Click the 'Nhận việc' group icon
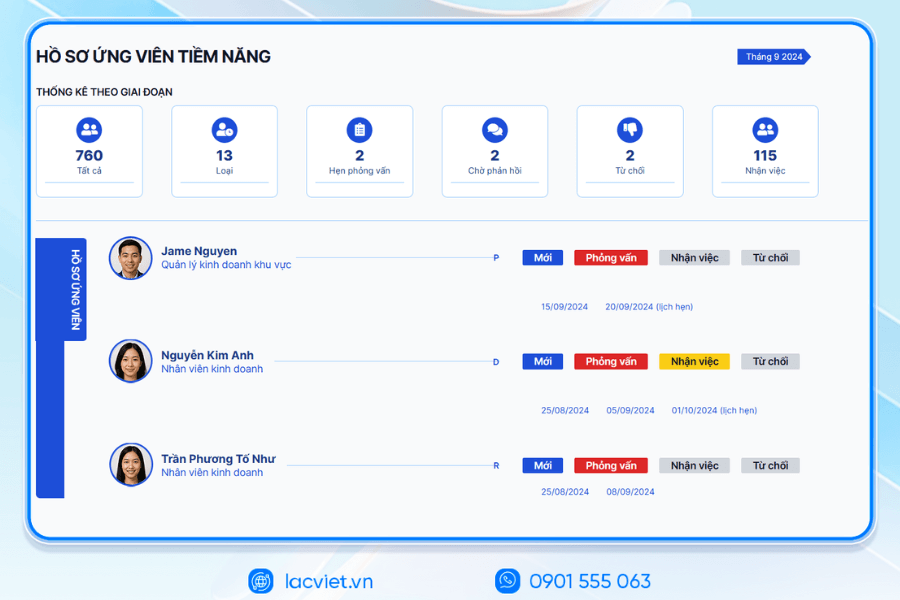The image size is (900, 600). 765,130
